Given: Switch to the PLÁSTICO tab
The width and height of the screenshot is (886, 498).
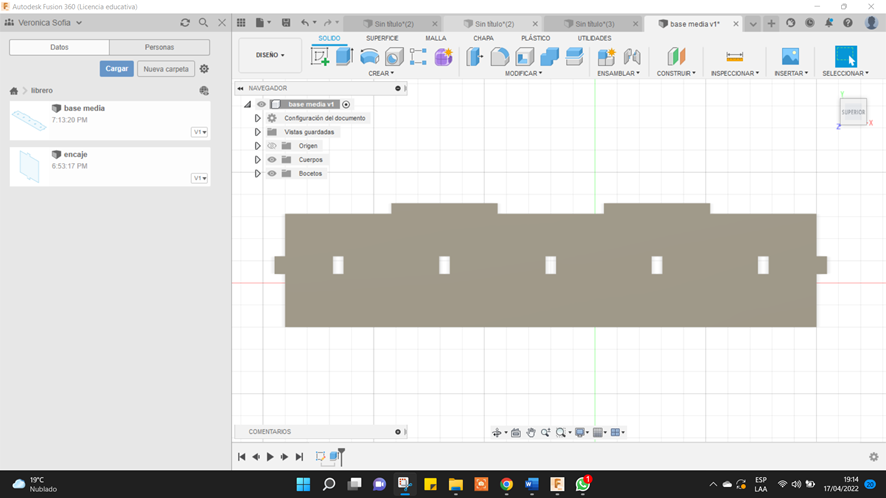Looking at the screenshot, I should pyautogui.click(x=535, y=38).
